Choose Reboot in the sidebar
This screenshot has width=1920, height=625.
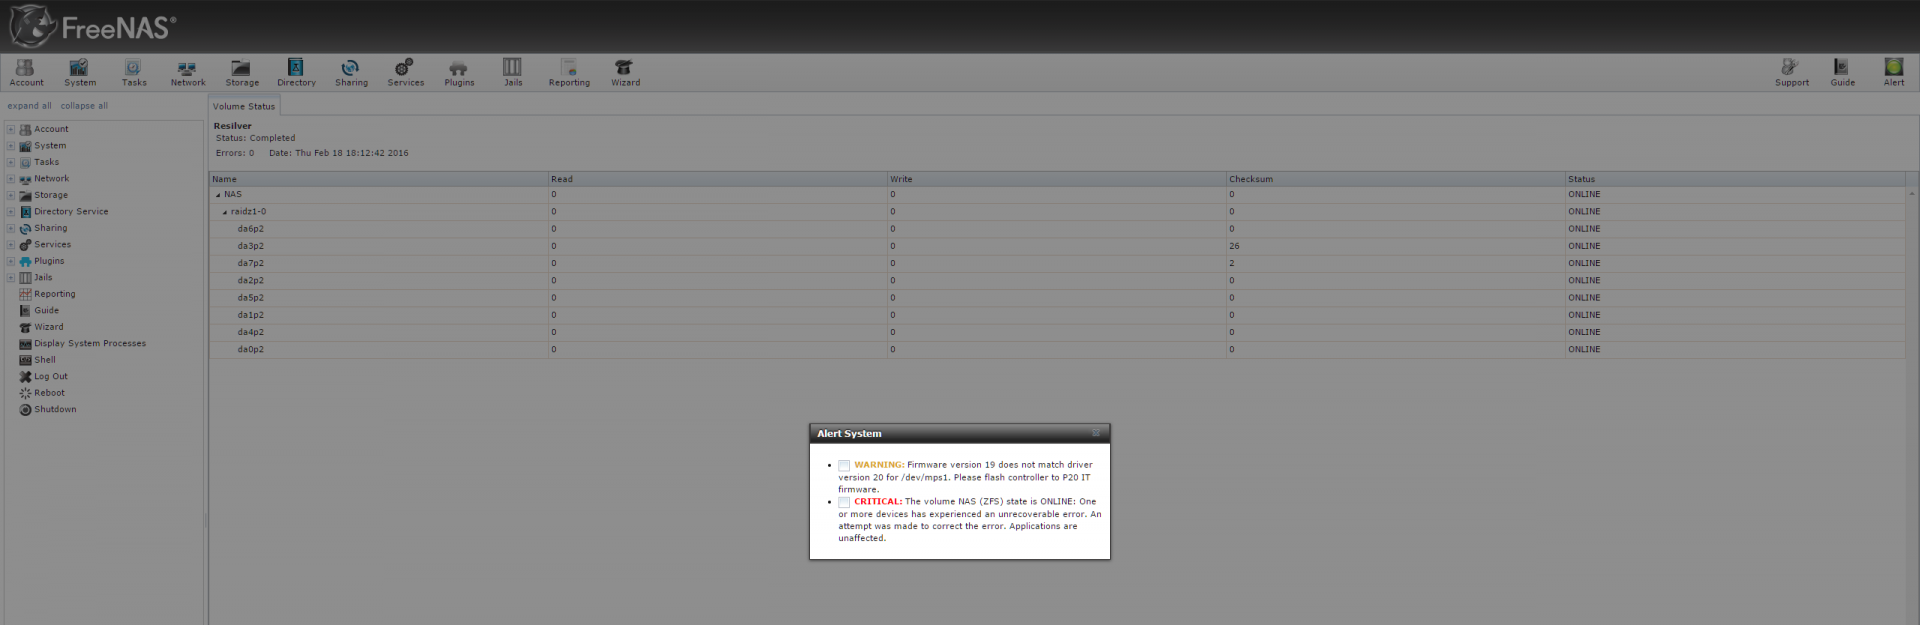(41, 393)
